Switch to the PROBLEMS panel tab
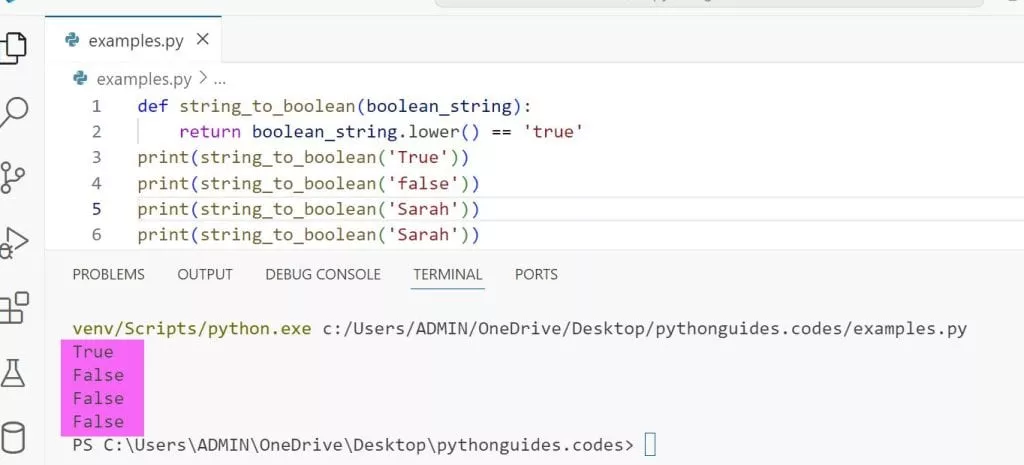Screen dimensions: 1024x465 pos(108,274)
